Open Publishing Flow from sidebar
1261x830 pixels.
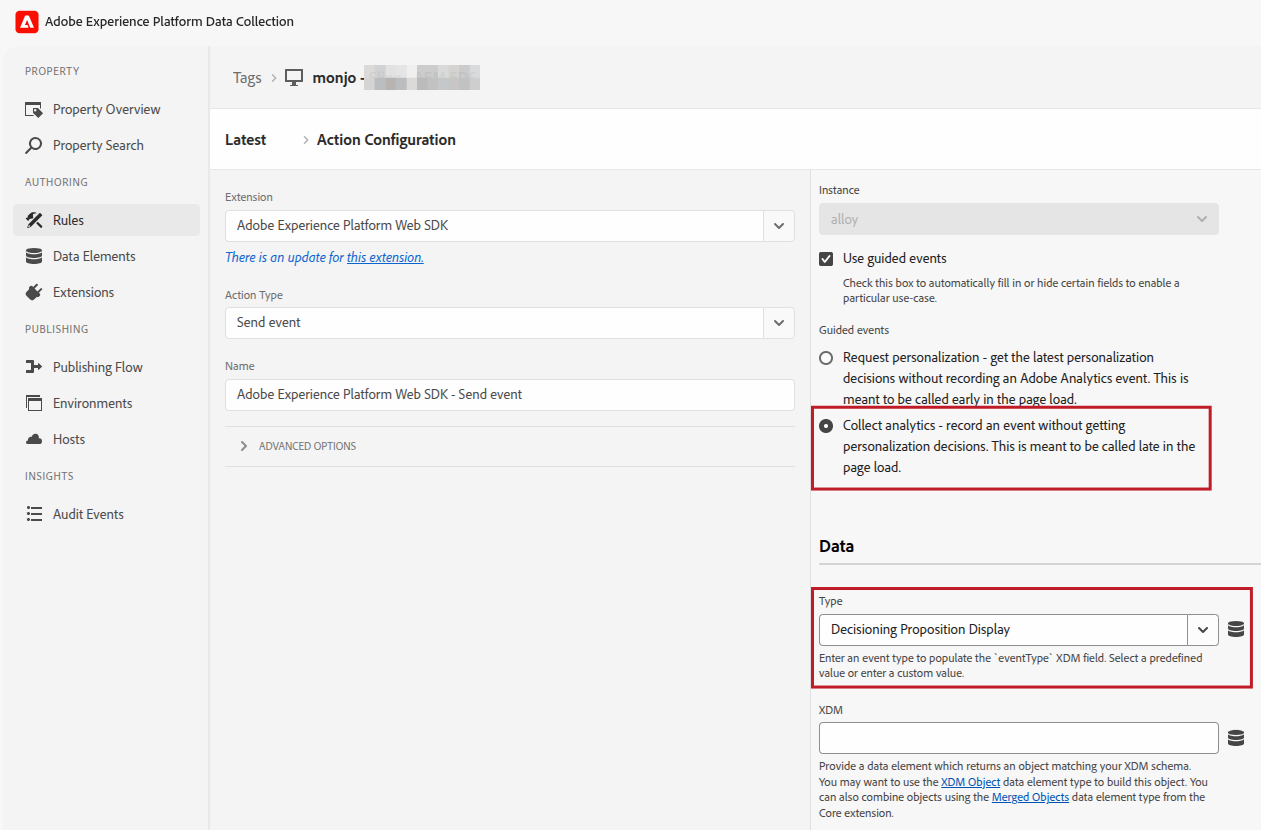click(x=97, y=367)
